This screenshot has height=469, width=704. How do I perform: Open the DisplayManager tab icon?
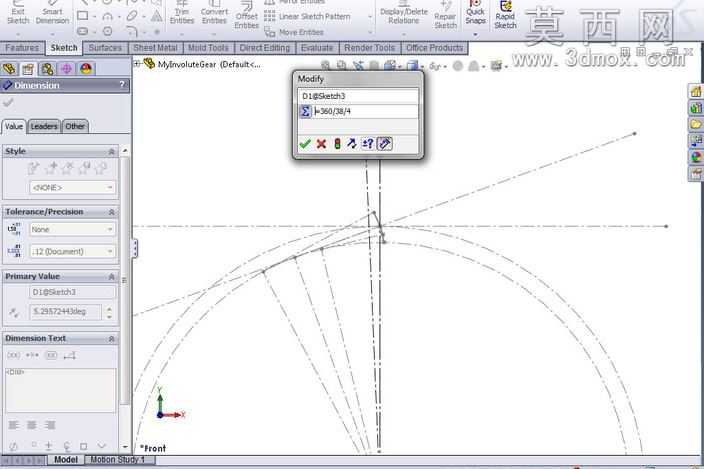(x=86, y=69)
